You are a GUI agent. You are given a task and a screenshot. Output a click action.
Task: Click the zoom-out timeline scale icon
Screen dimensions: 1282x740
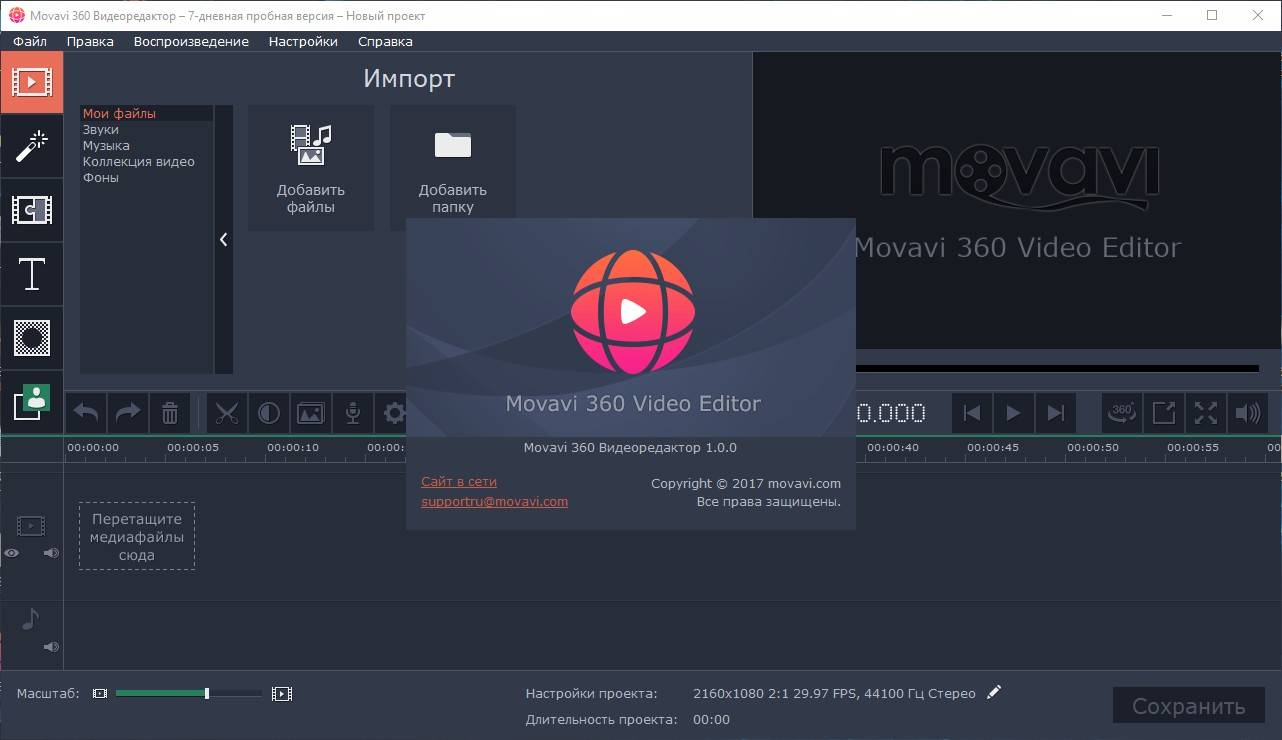(100, 693)
